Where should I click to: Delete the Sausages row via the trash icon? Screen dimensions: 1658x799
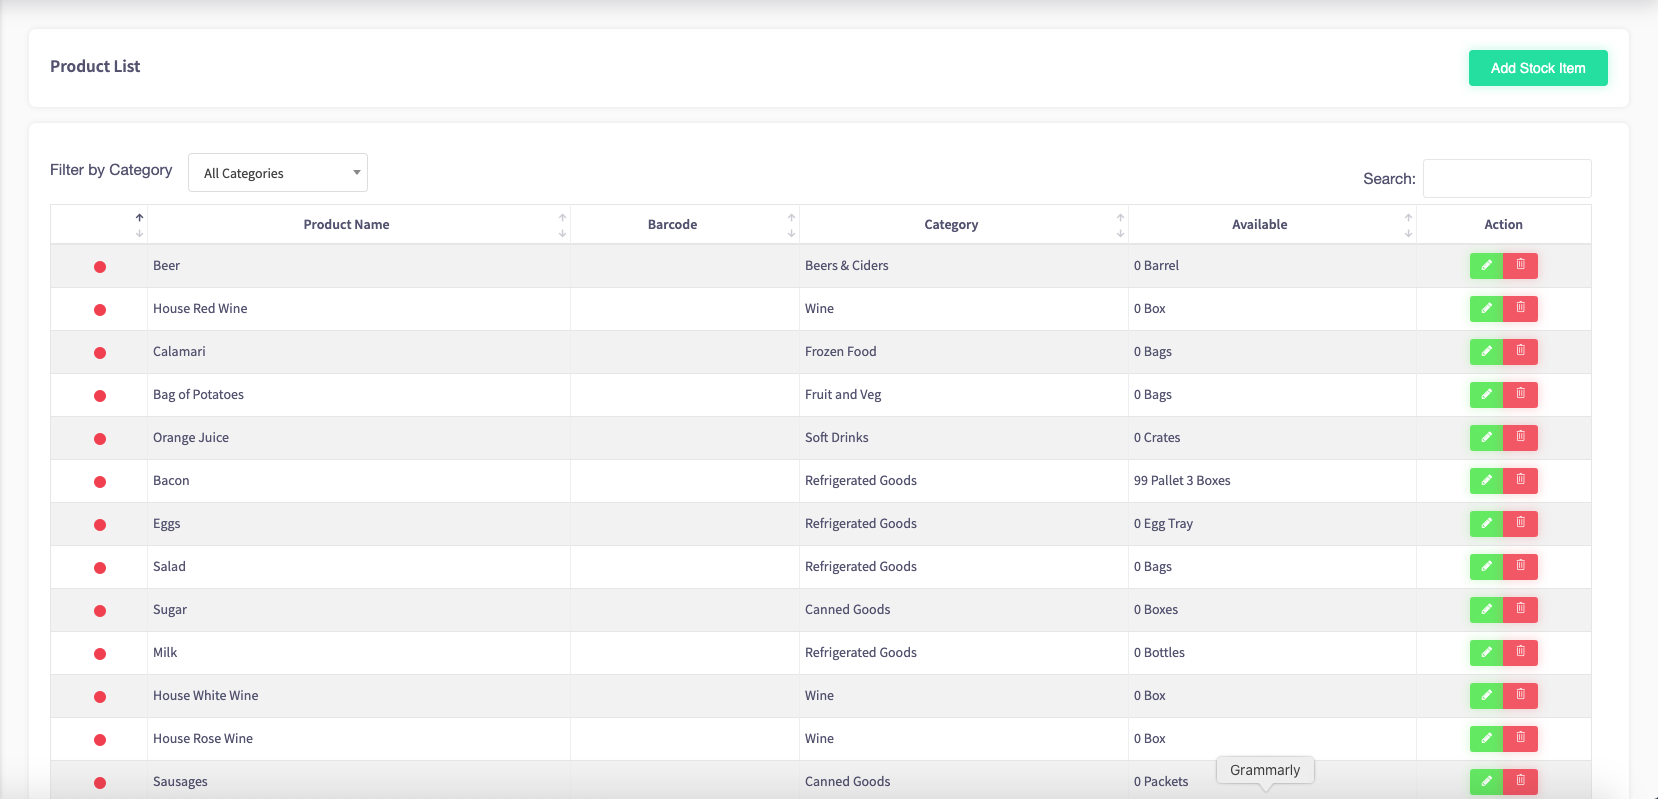pos(1520,781)
